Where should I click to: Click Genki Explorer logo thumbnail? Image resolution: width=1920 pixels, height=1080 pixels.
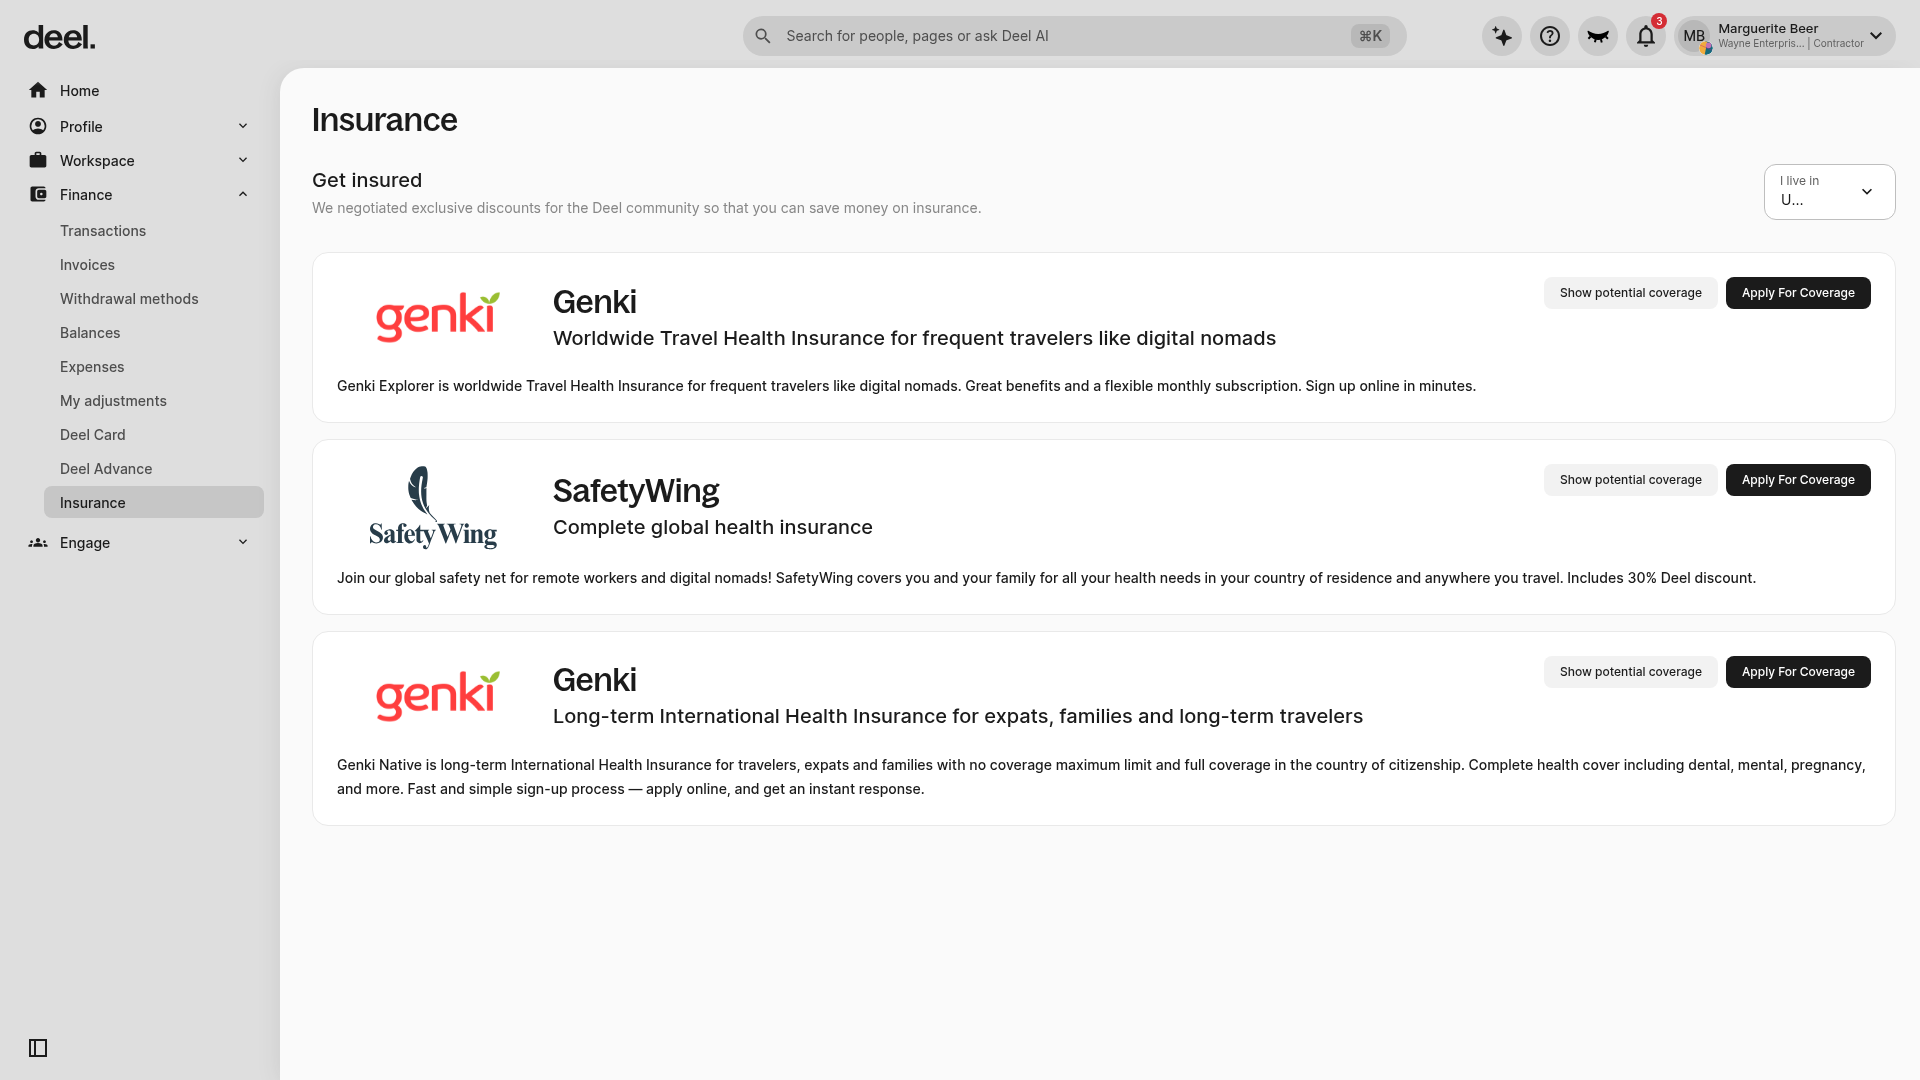tap(437, 317)
